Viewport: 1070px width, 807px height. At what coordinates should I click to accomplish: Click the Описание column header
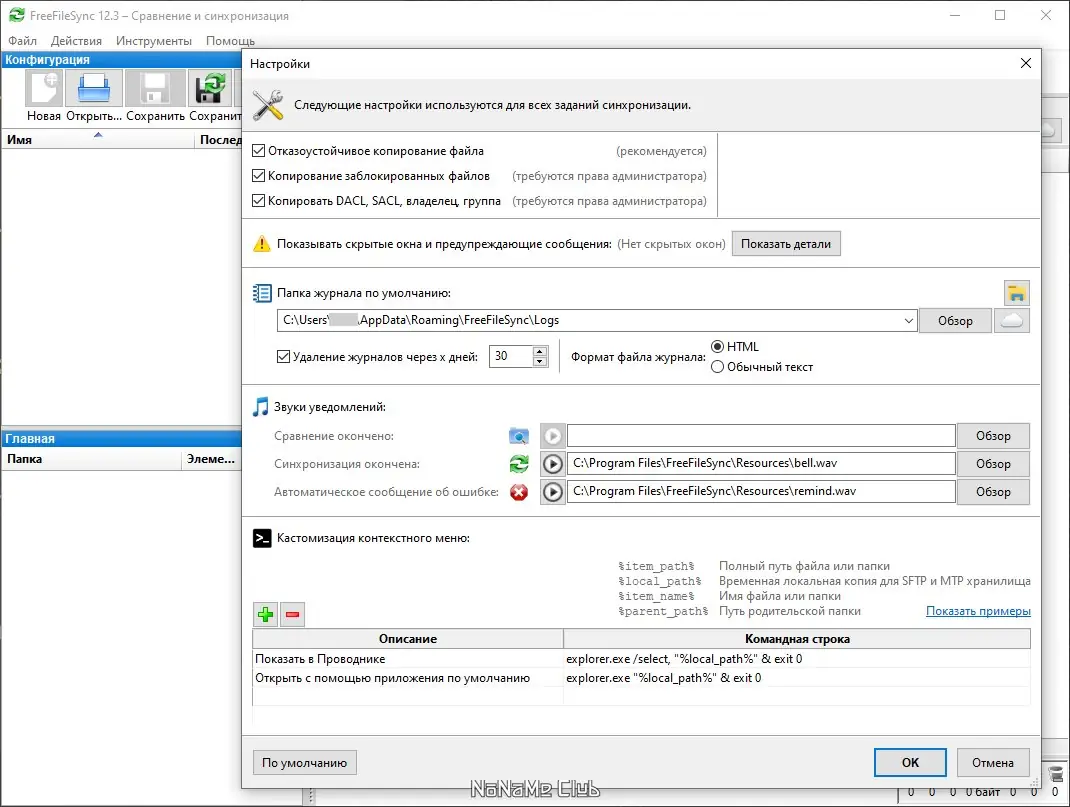[x=408, y=639]
